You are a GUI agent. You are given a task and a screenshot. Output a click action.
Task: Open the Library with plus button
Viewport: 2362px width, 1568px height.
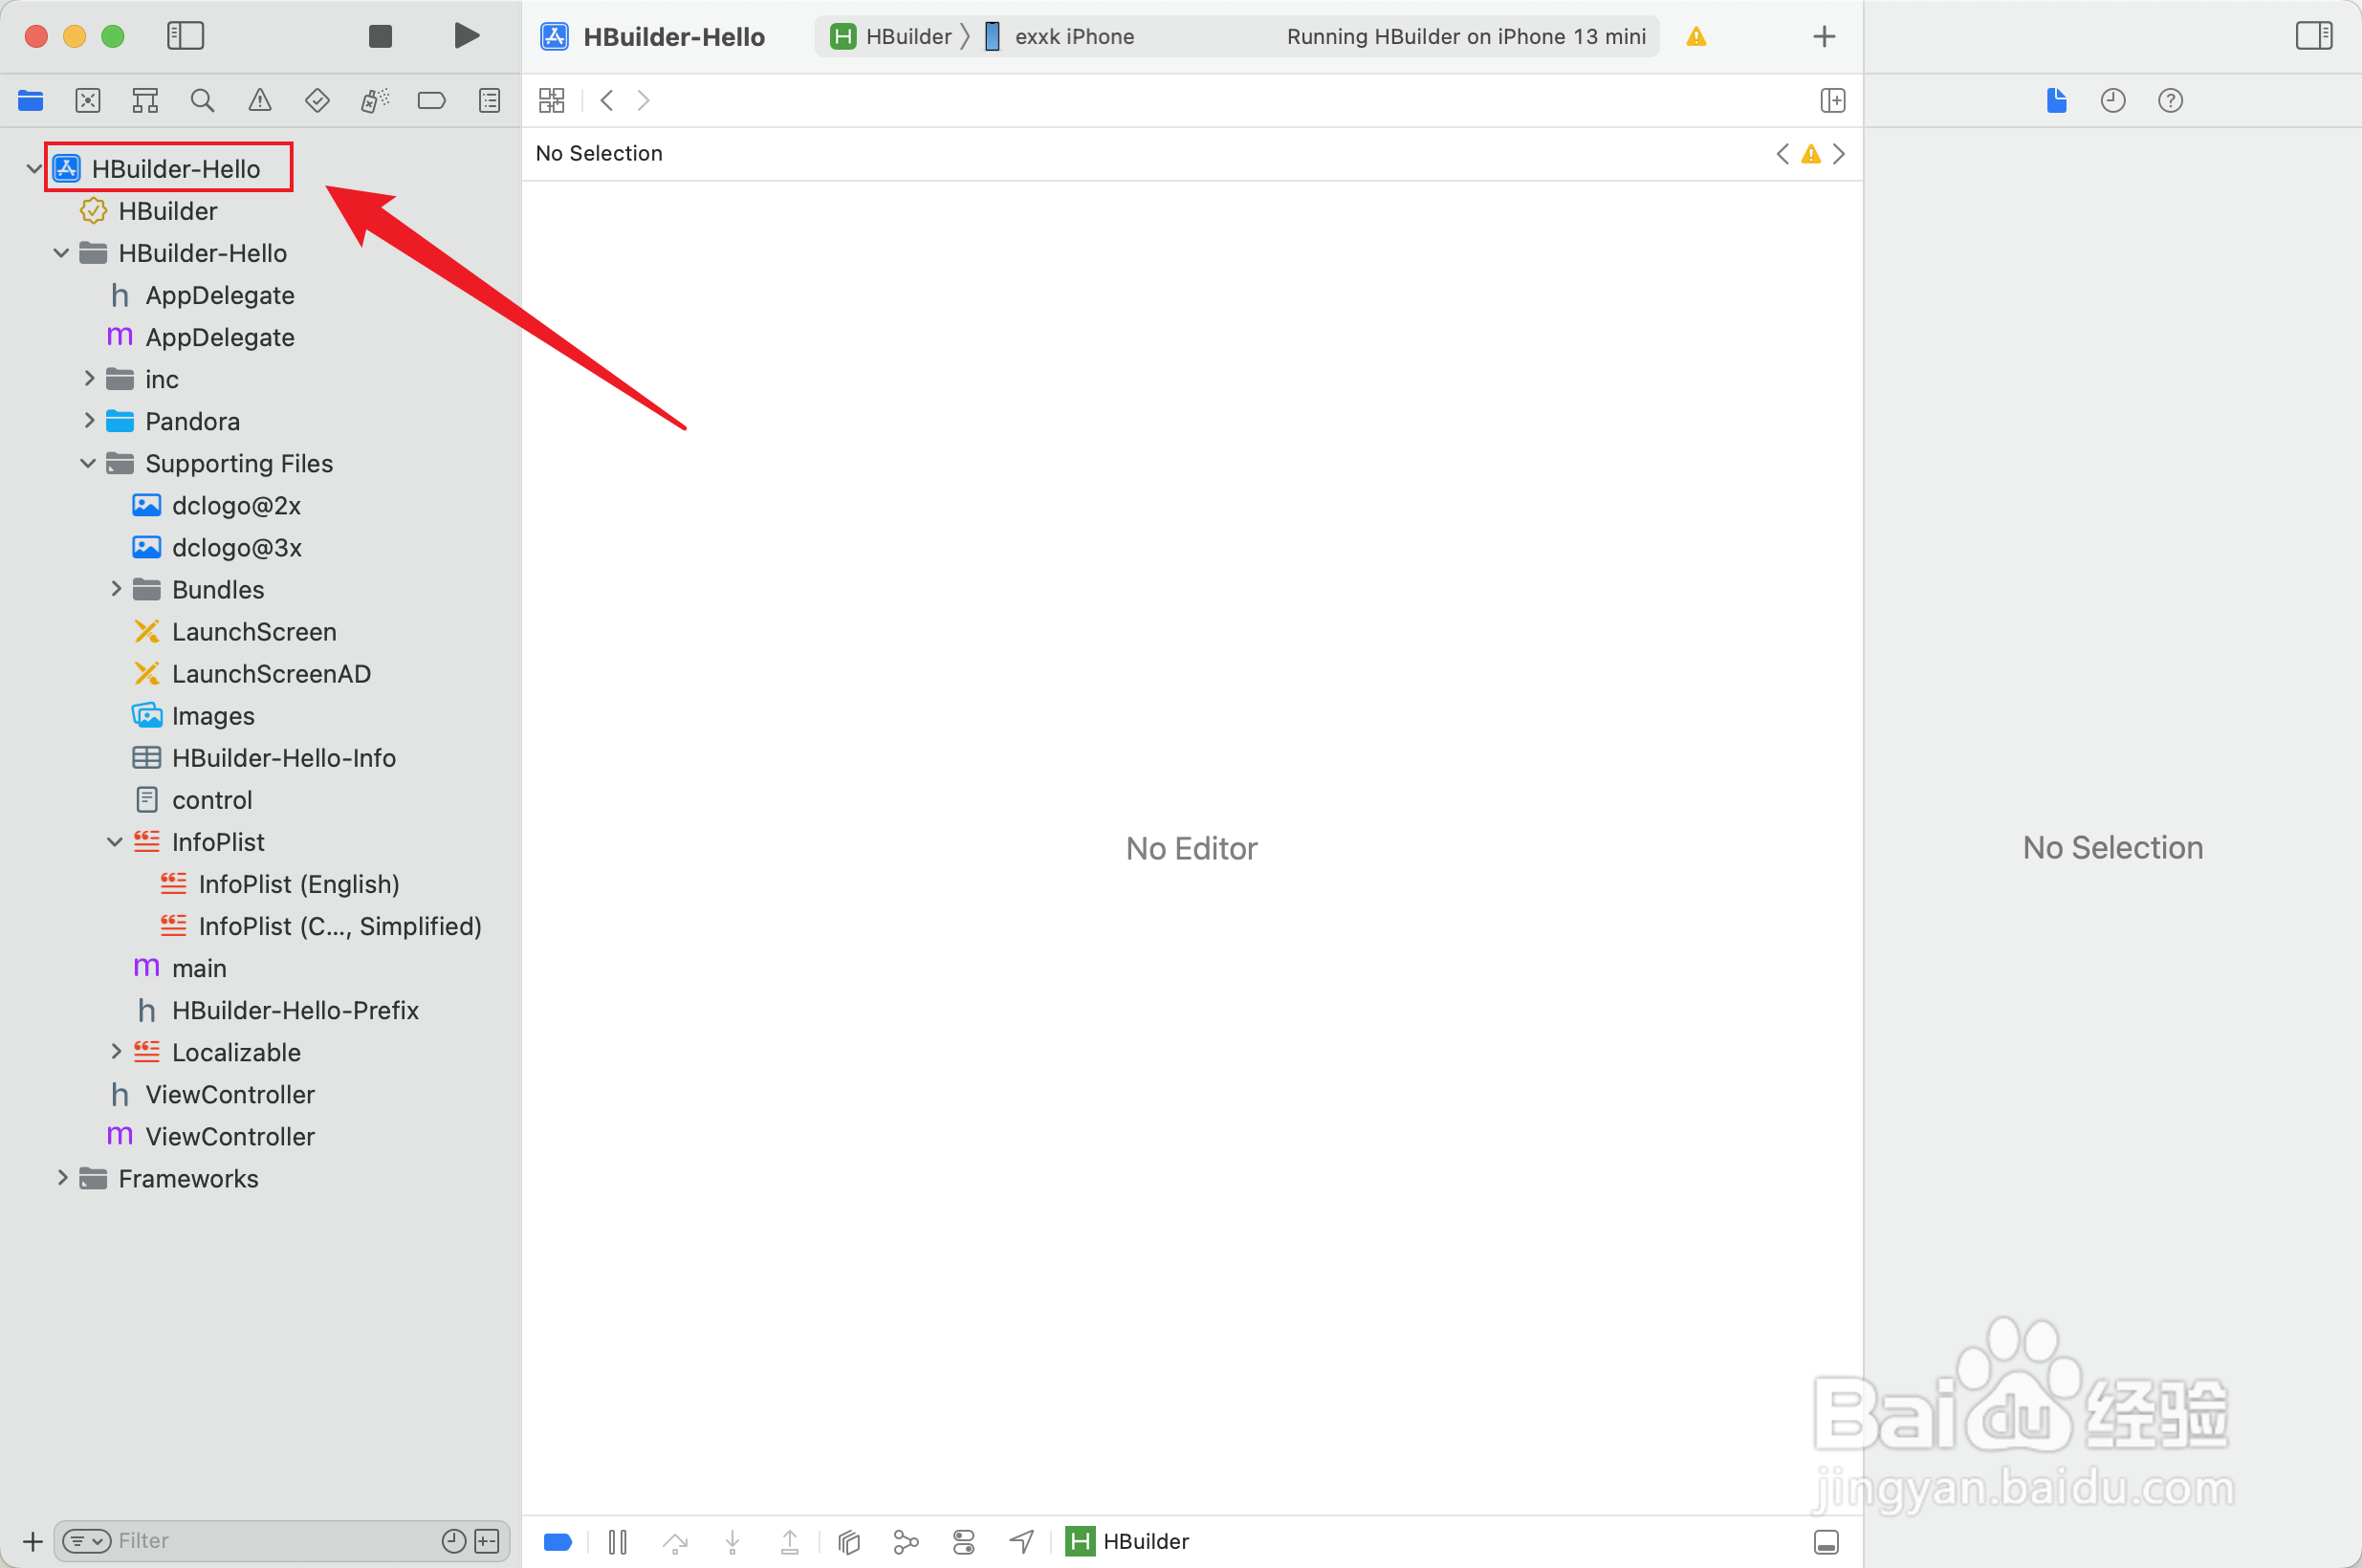[x=1824, y=37]
